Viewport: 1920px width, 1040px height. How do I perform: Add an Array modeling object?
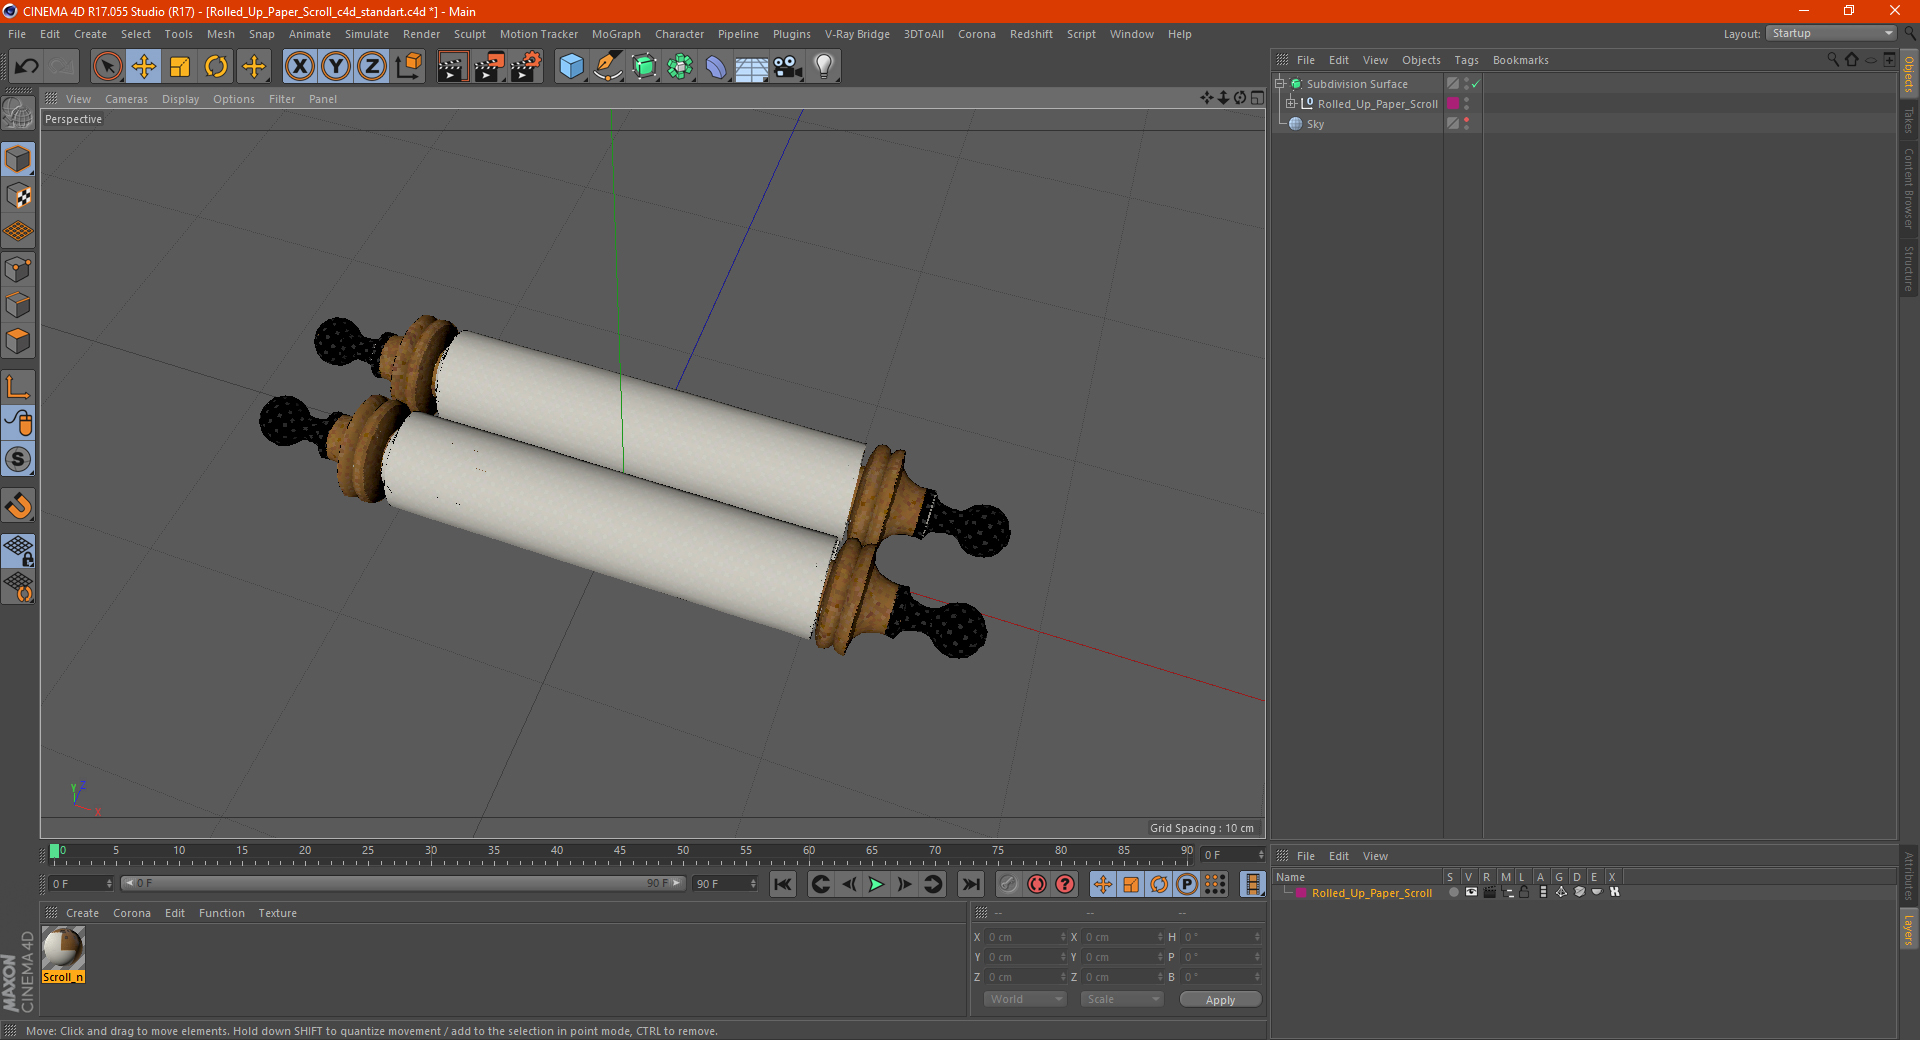pos(680,67)
